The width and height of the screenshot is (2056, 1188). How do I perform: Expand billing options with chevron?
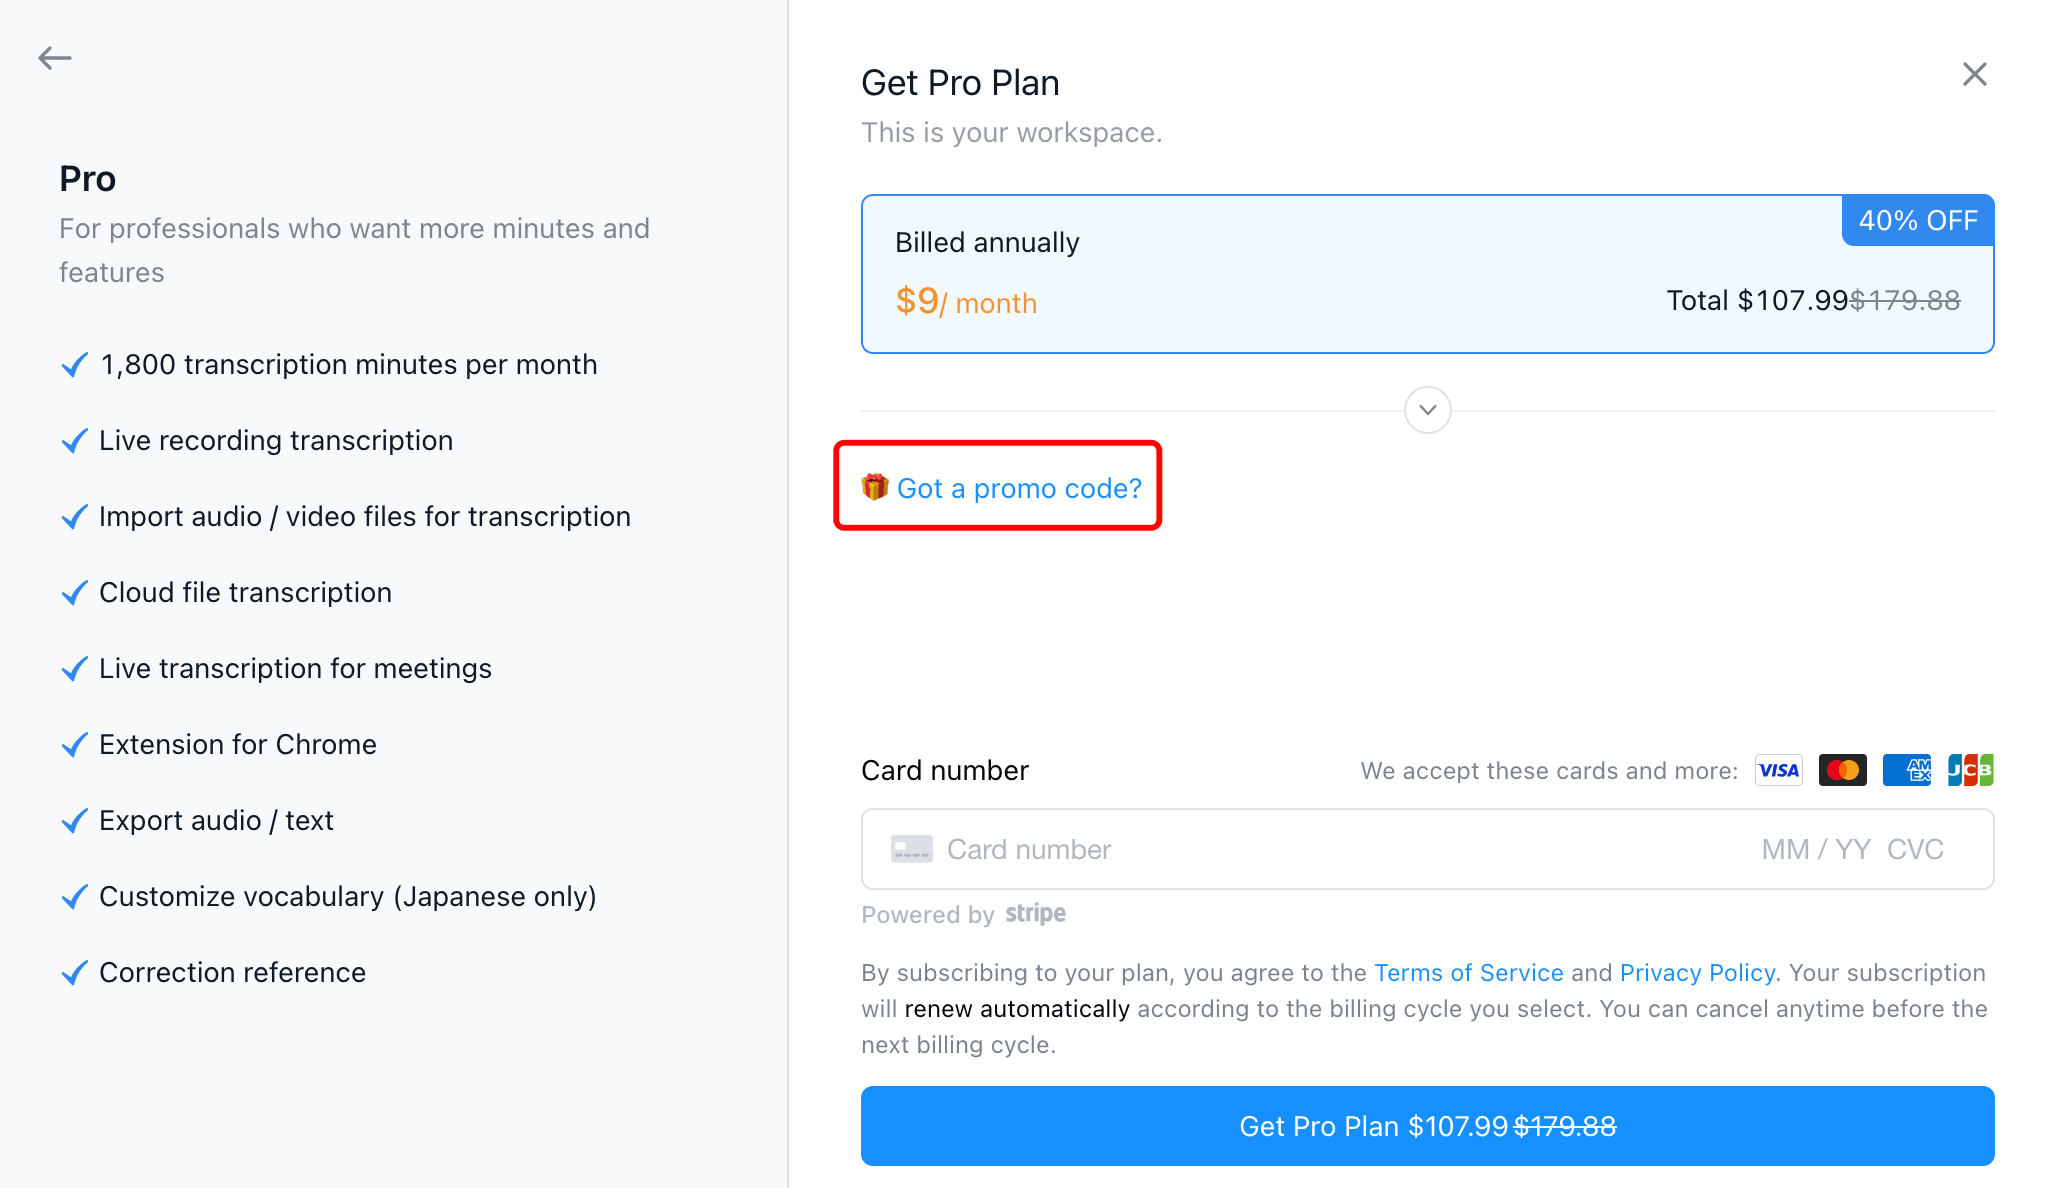coord(1427,410)
